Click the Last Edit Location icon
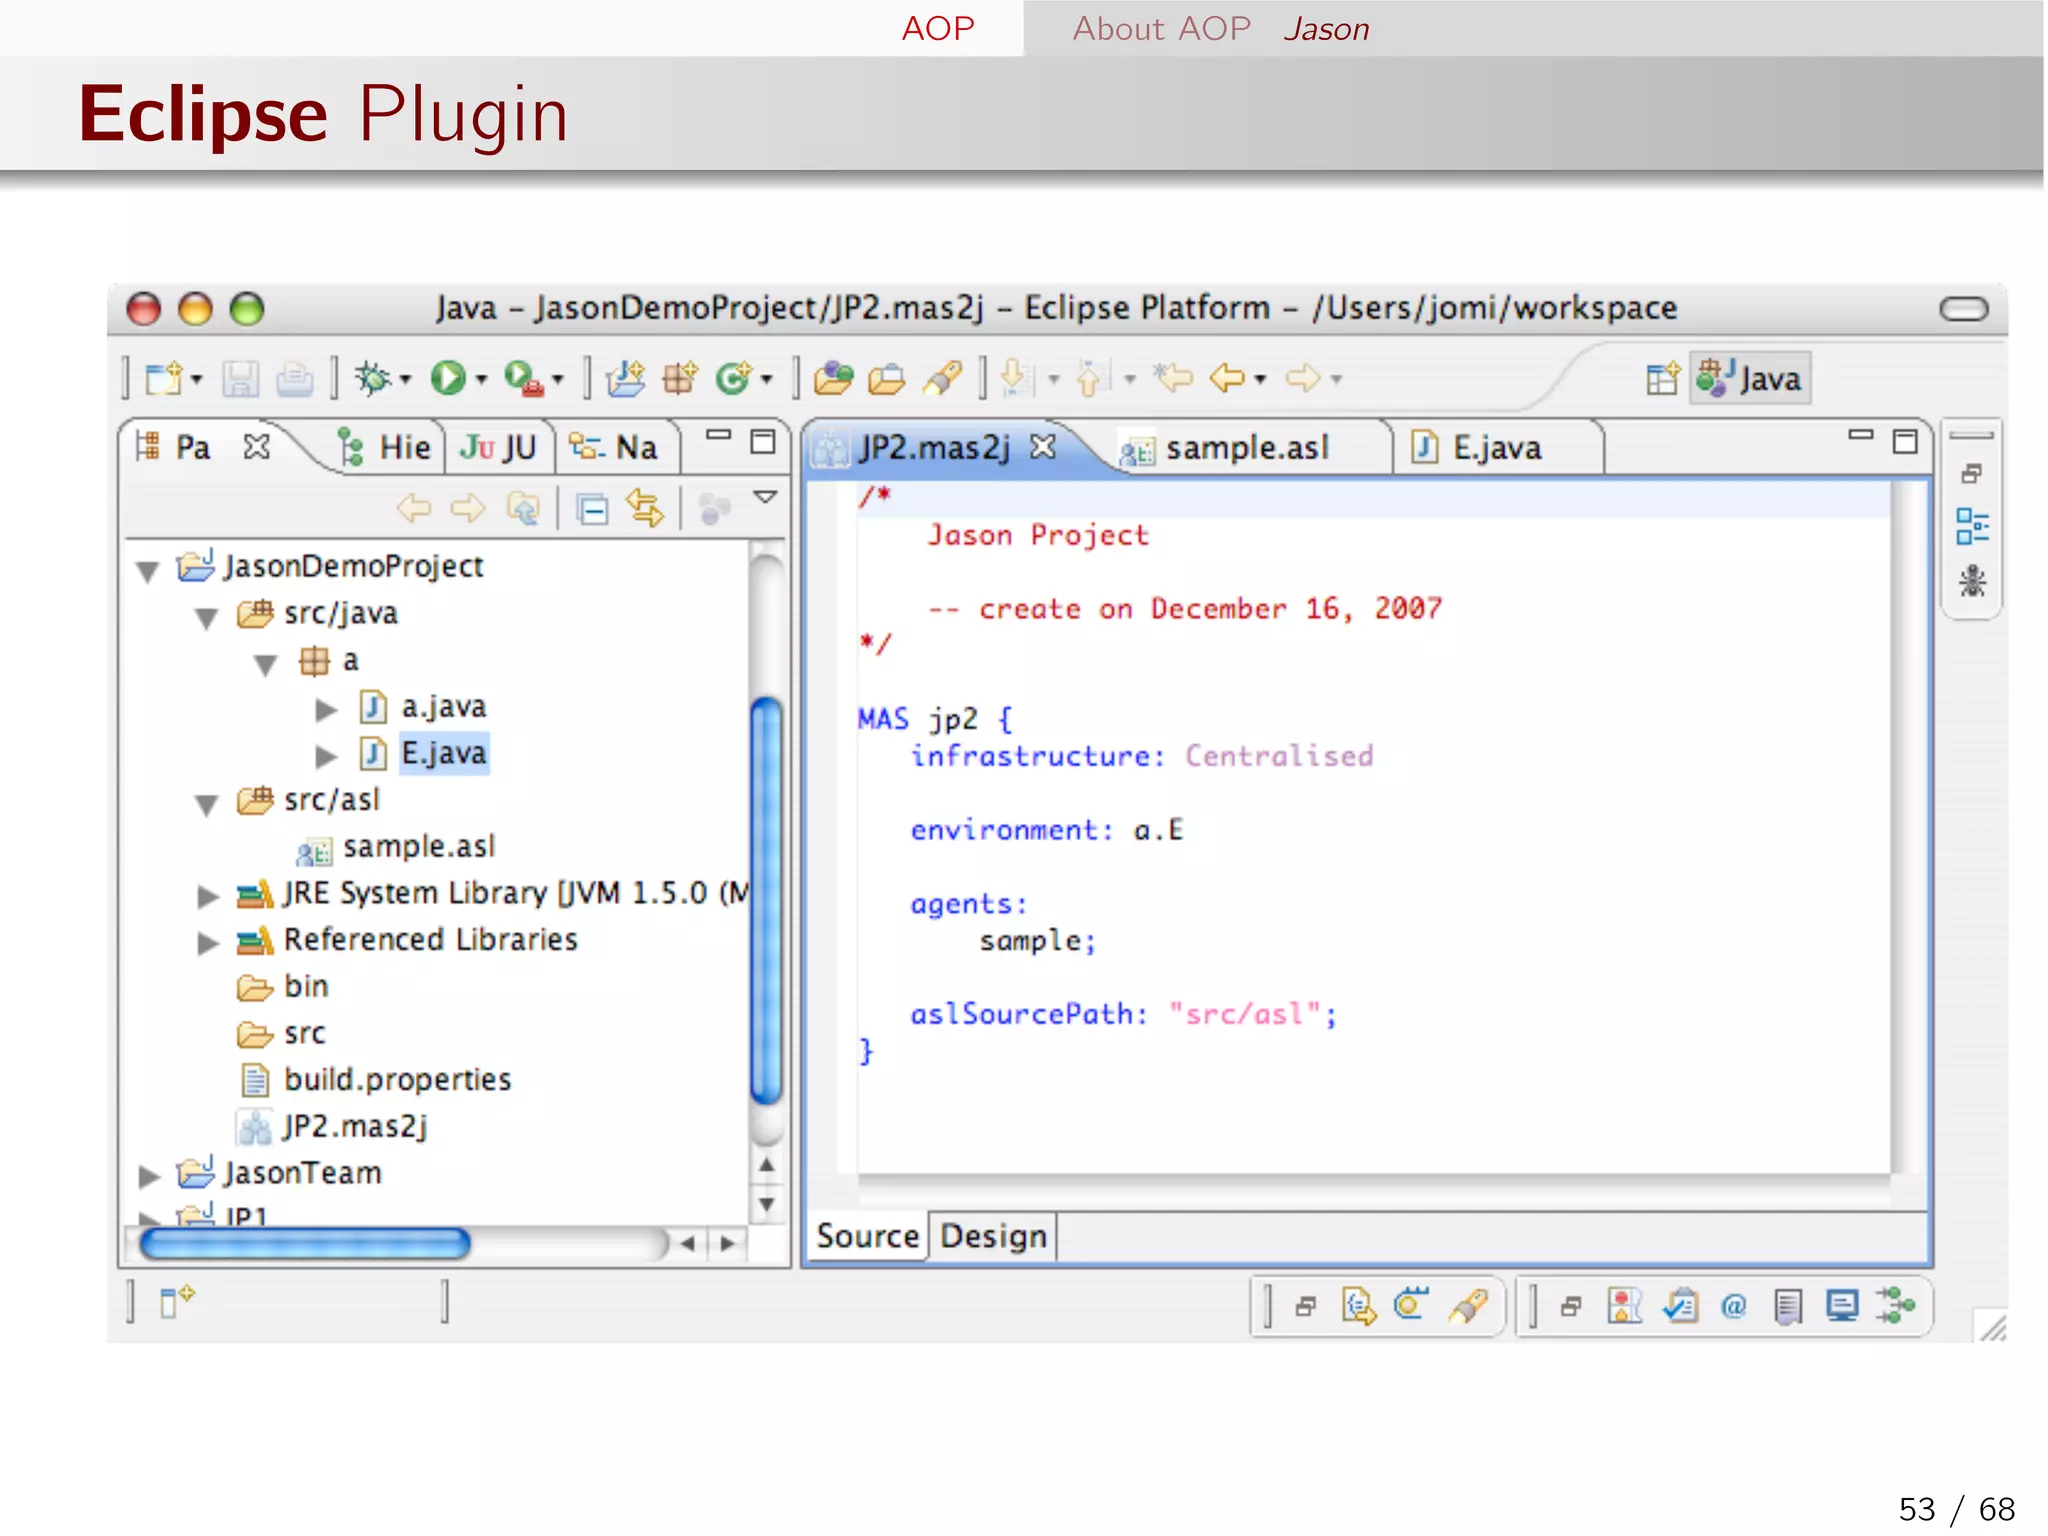 [1173, 378]
